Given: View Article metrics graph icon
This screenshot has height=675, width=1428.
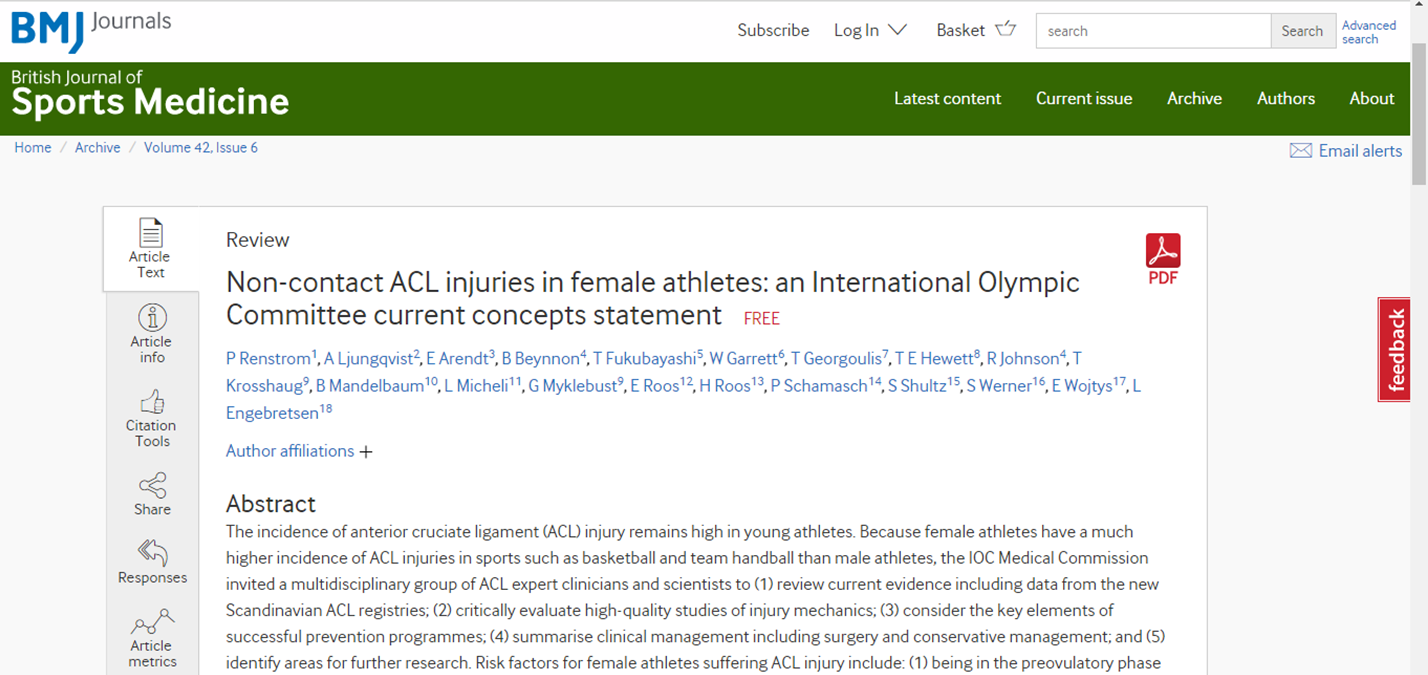Looking at the screenshot, I should tap(152, 623).
